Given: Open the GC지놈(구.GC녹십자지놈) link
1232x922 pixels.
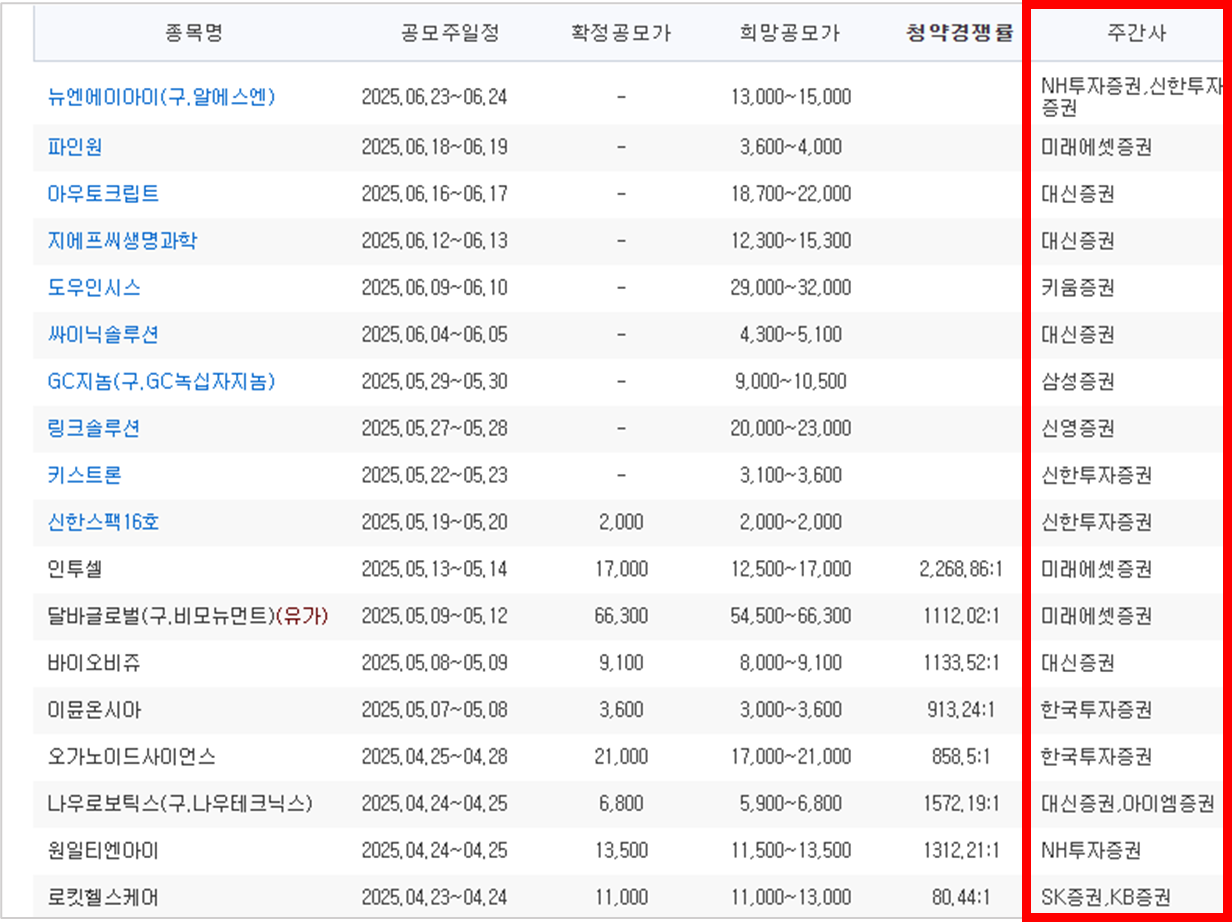Looking at the screenshot, I should point(161,381).
